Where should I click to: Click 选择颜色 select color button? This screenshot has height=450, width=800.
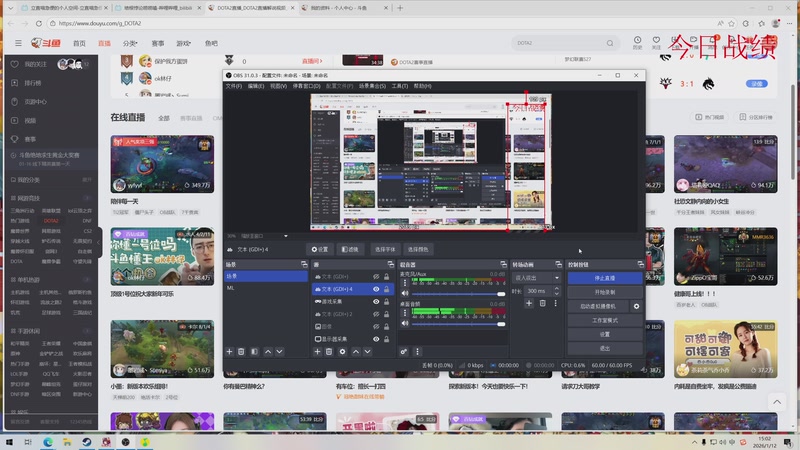(x=418, y=249)
